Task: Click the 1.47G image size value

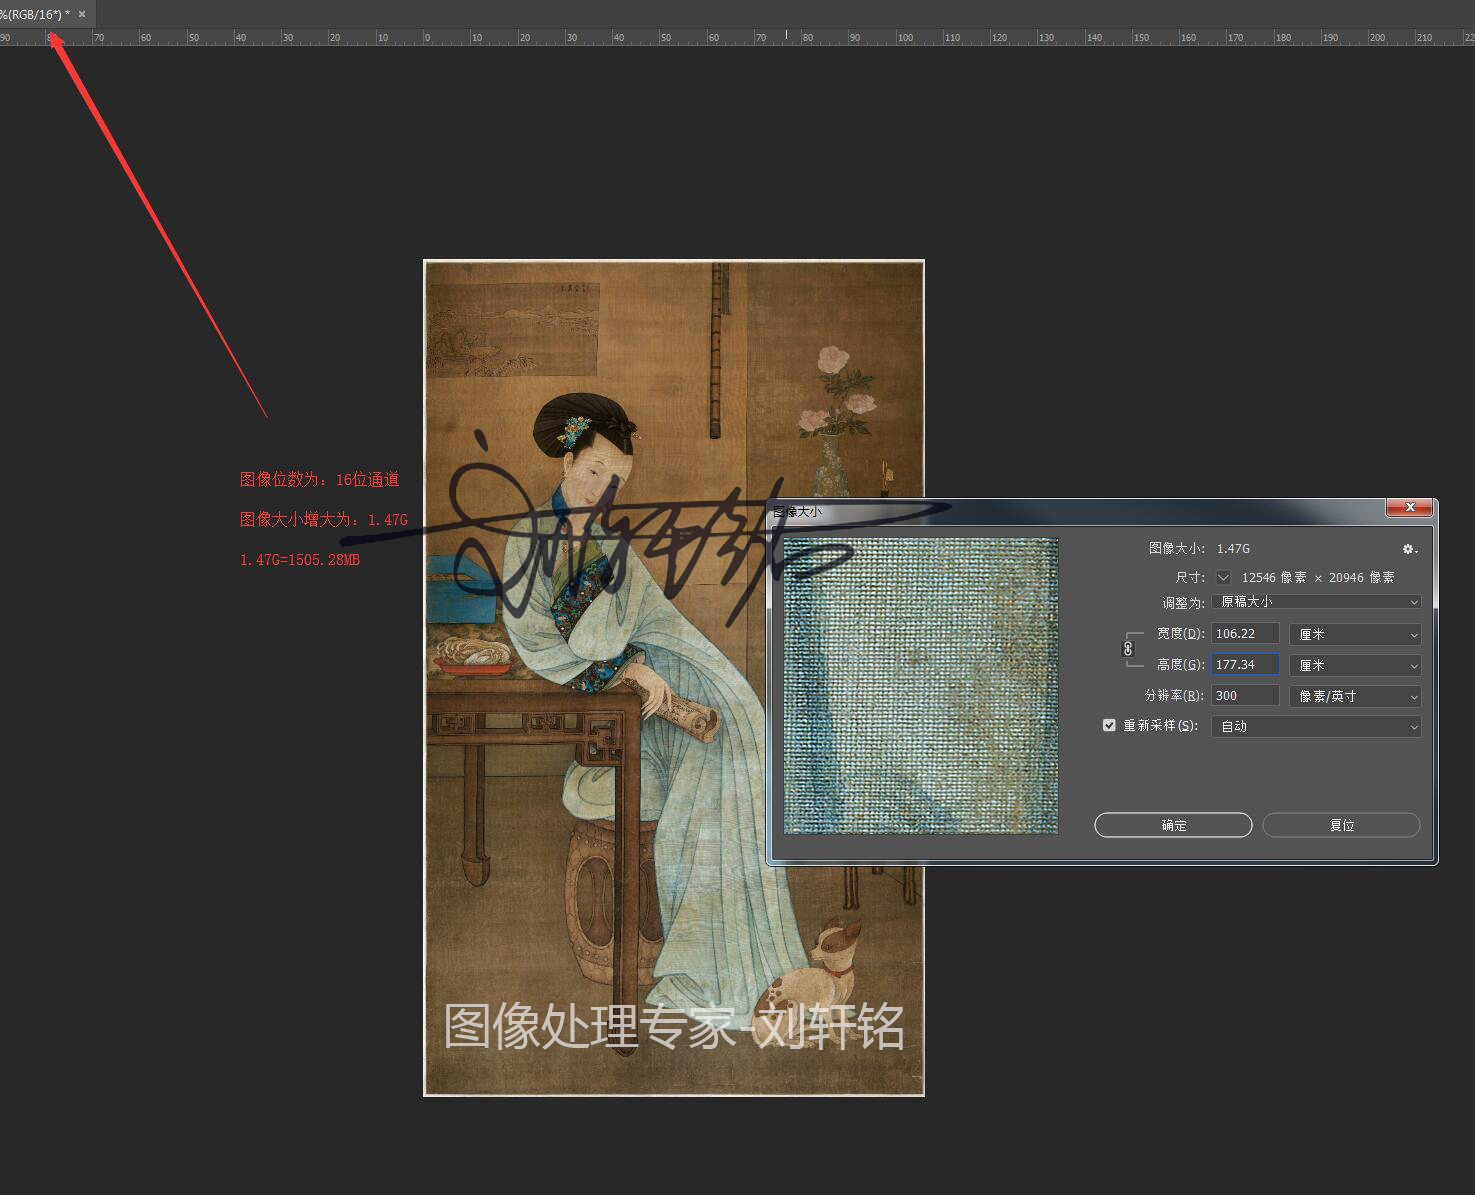Action: coord(1233,549)
